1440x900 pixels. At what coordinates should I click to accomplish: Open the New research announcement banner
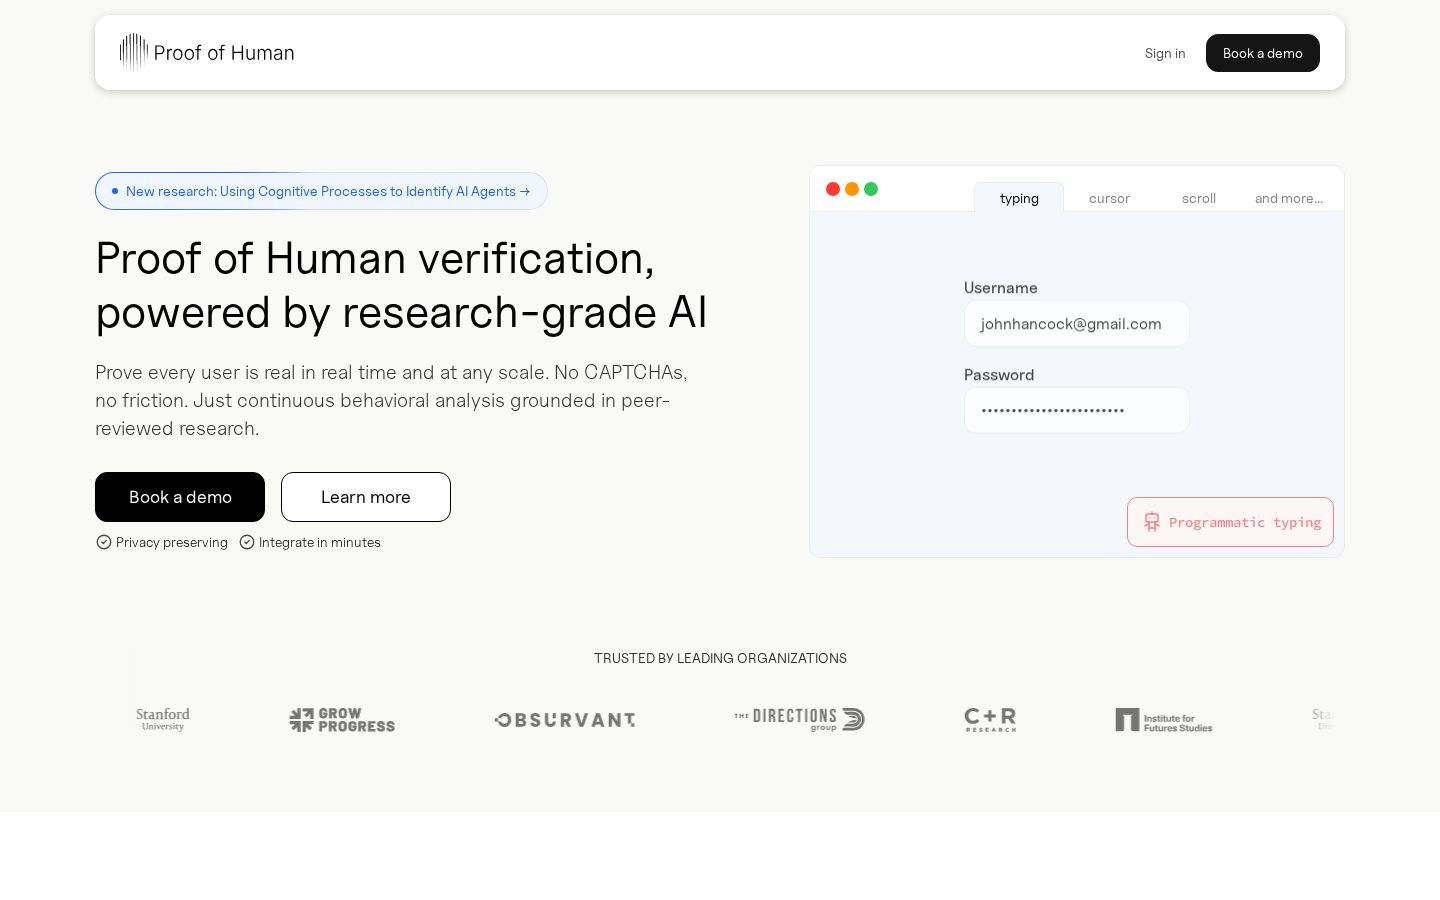321,191
